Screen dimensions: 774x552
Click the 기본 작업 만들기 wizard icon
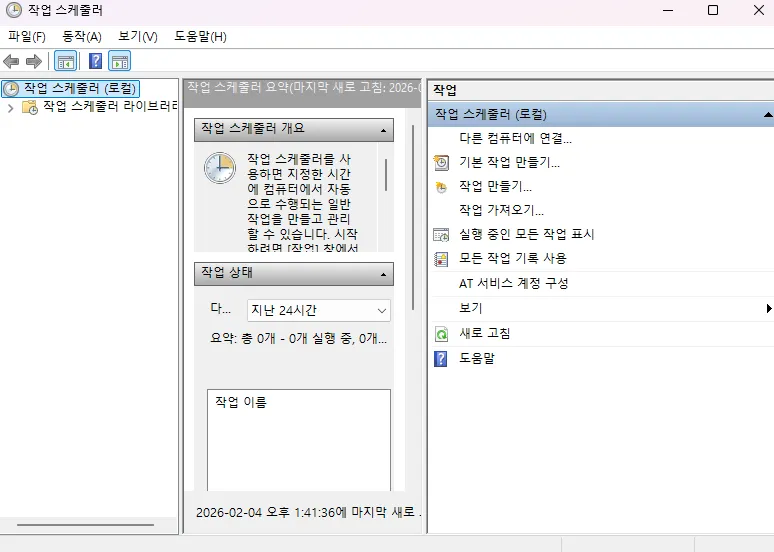(x=441, y=162)
